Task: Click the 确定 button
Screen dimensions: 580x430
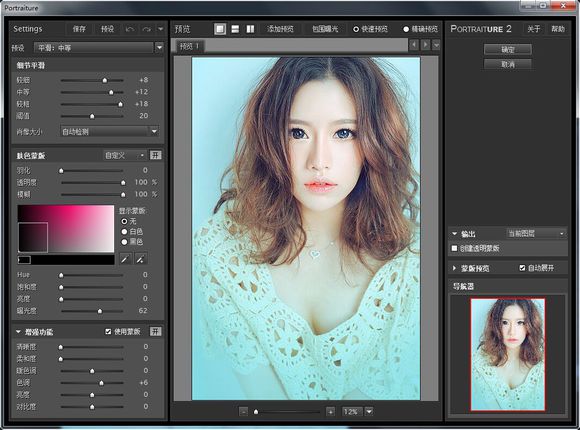Action: tap(508, 49)
